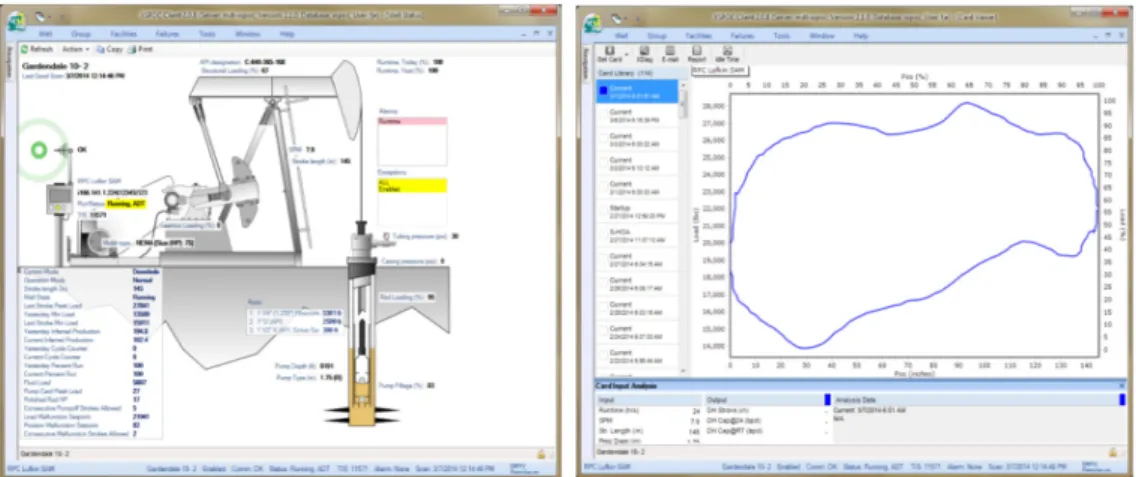The height and width of the screenshot is (477, 1136).
Task: Click the Print toolbar icon
Action: pos(132,49)
